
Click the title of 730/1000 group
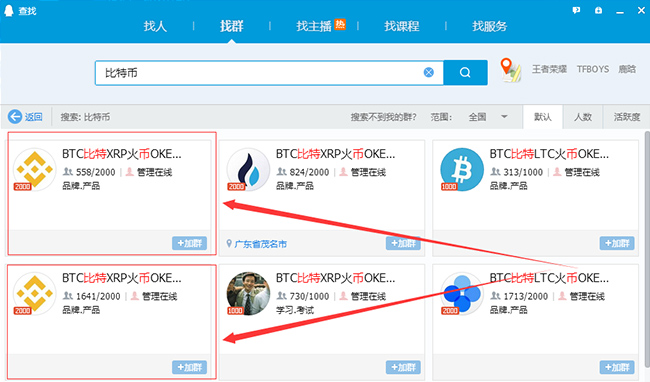pyautogui.click(x=336, y=278)
